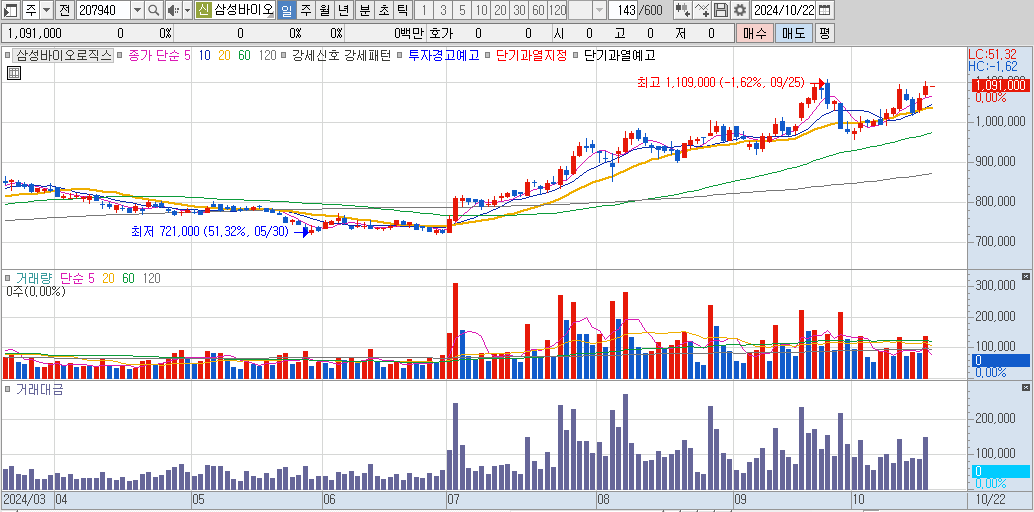Click the 매수 buy button
The width and height of the screenshot is (1034, 512).
coord(754,33)
